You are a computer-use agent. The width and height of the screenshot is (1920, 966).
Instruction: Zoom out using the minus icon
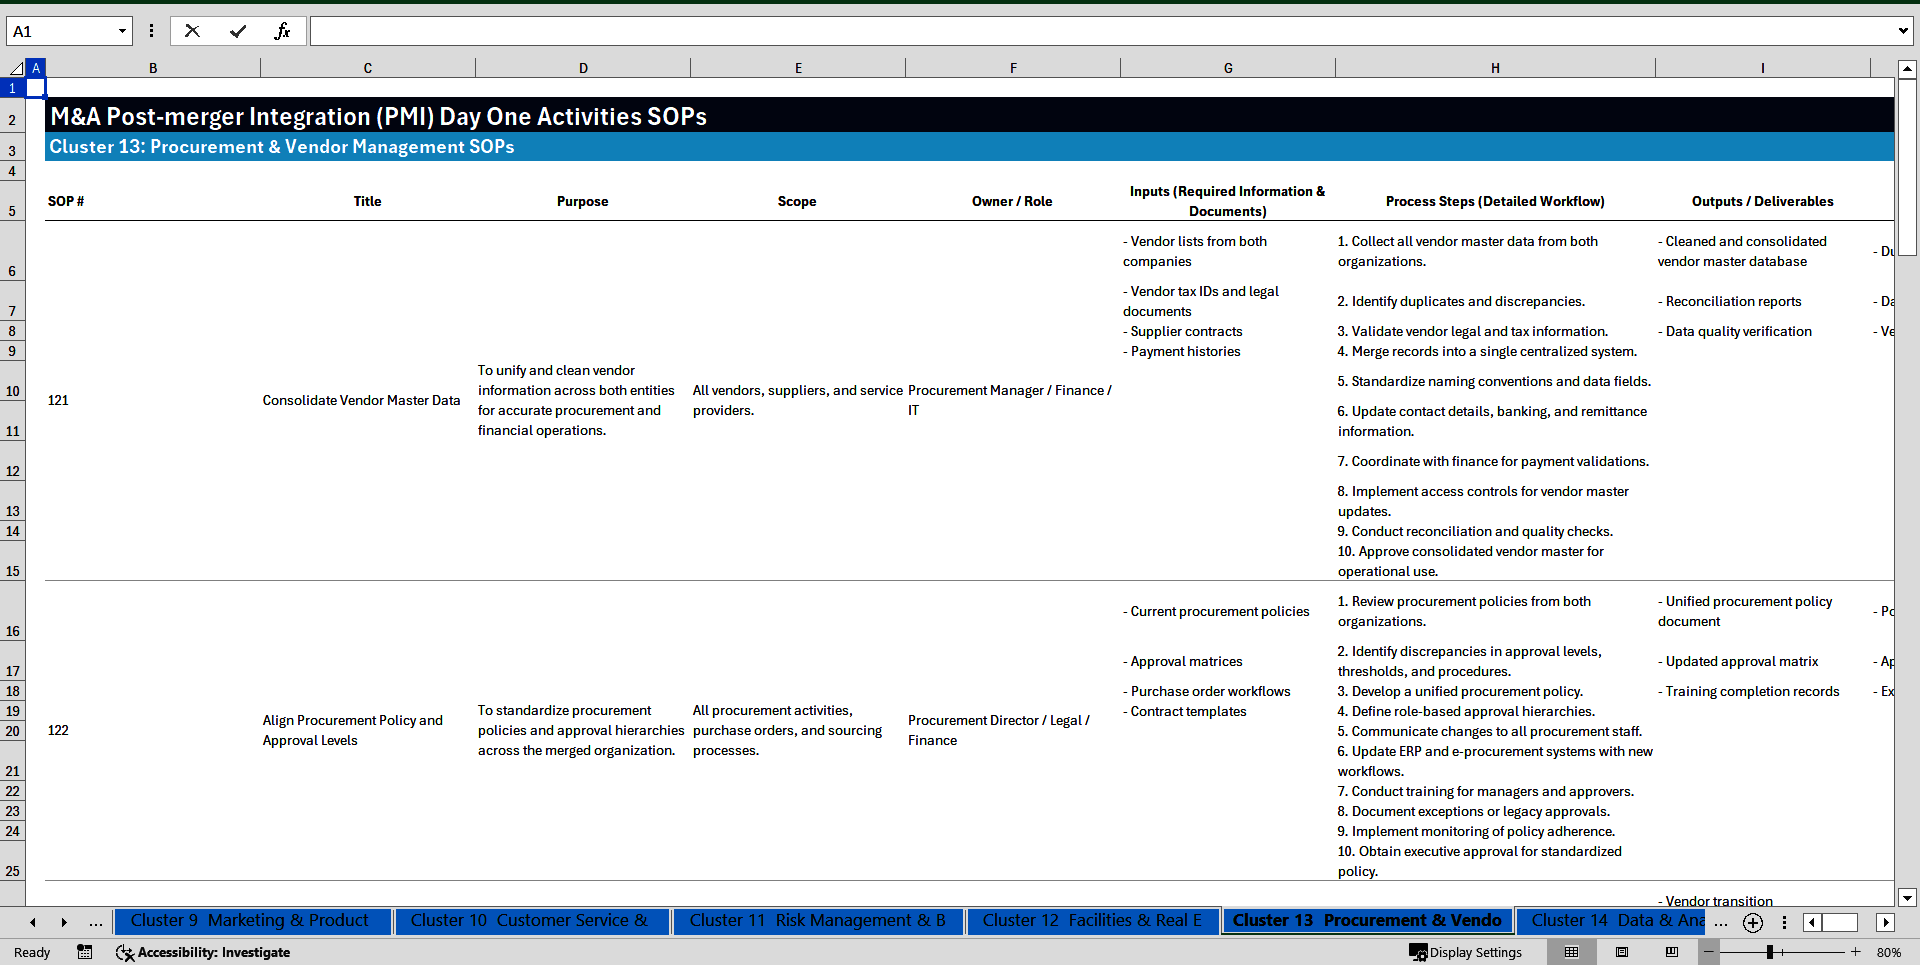point(1710,952)
